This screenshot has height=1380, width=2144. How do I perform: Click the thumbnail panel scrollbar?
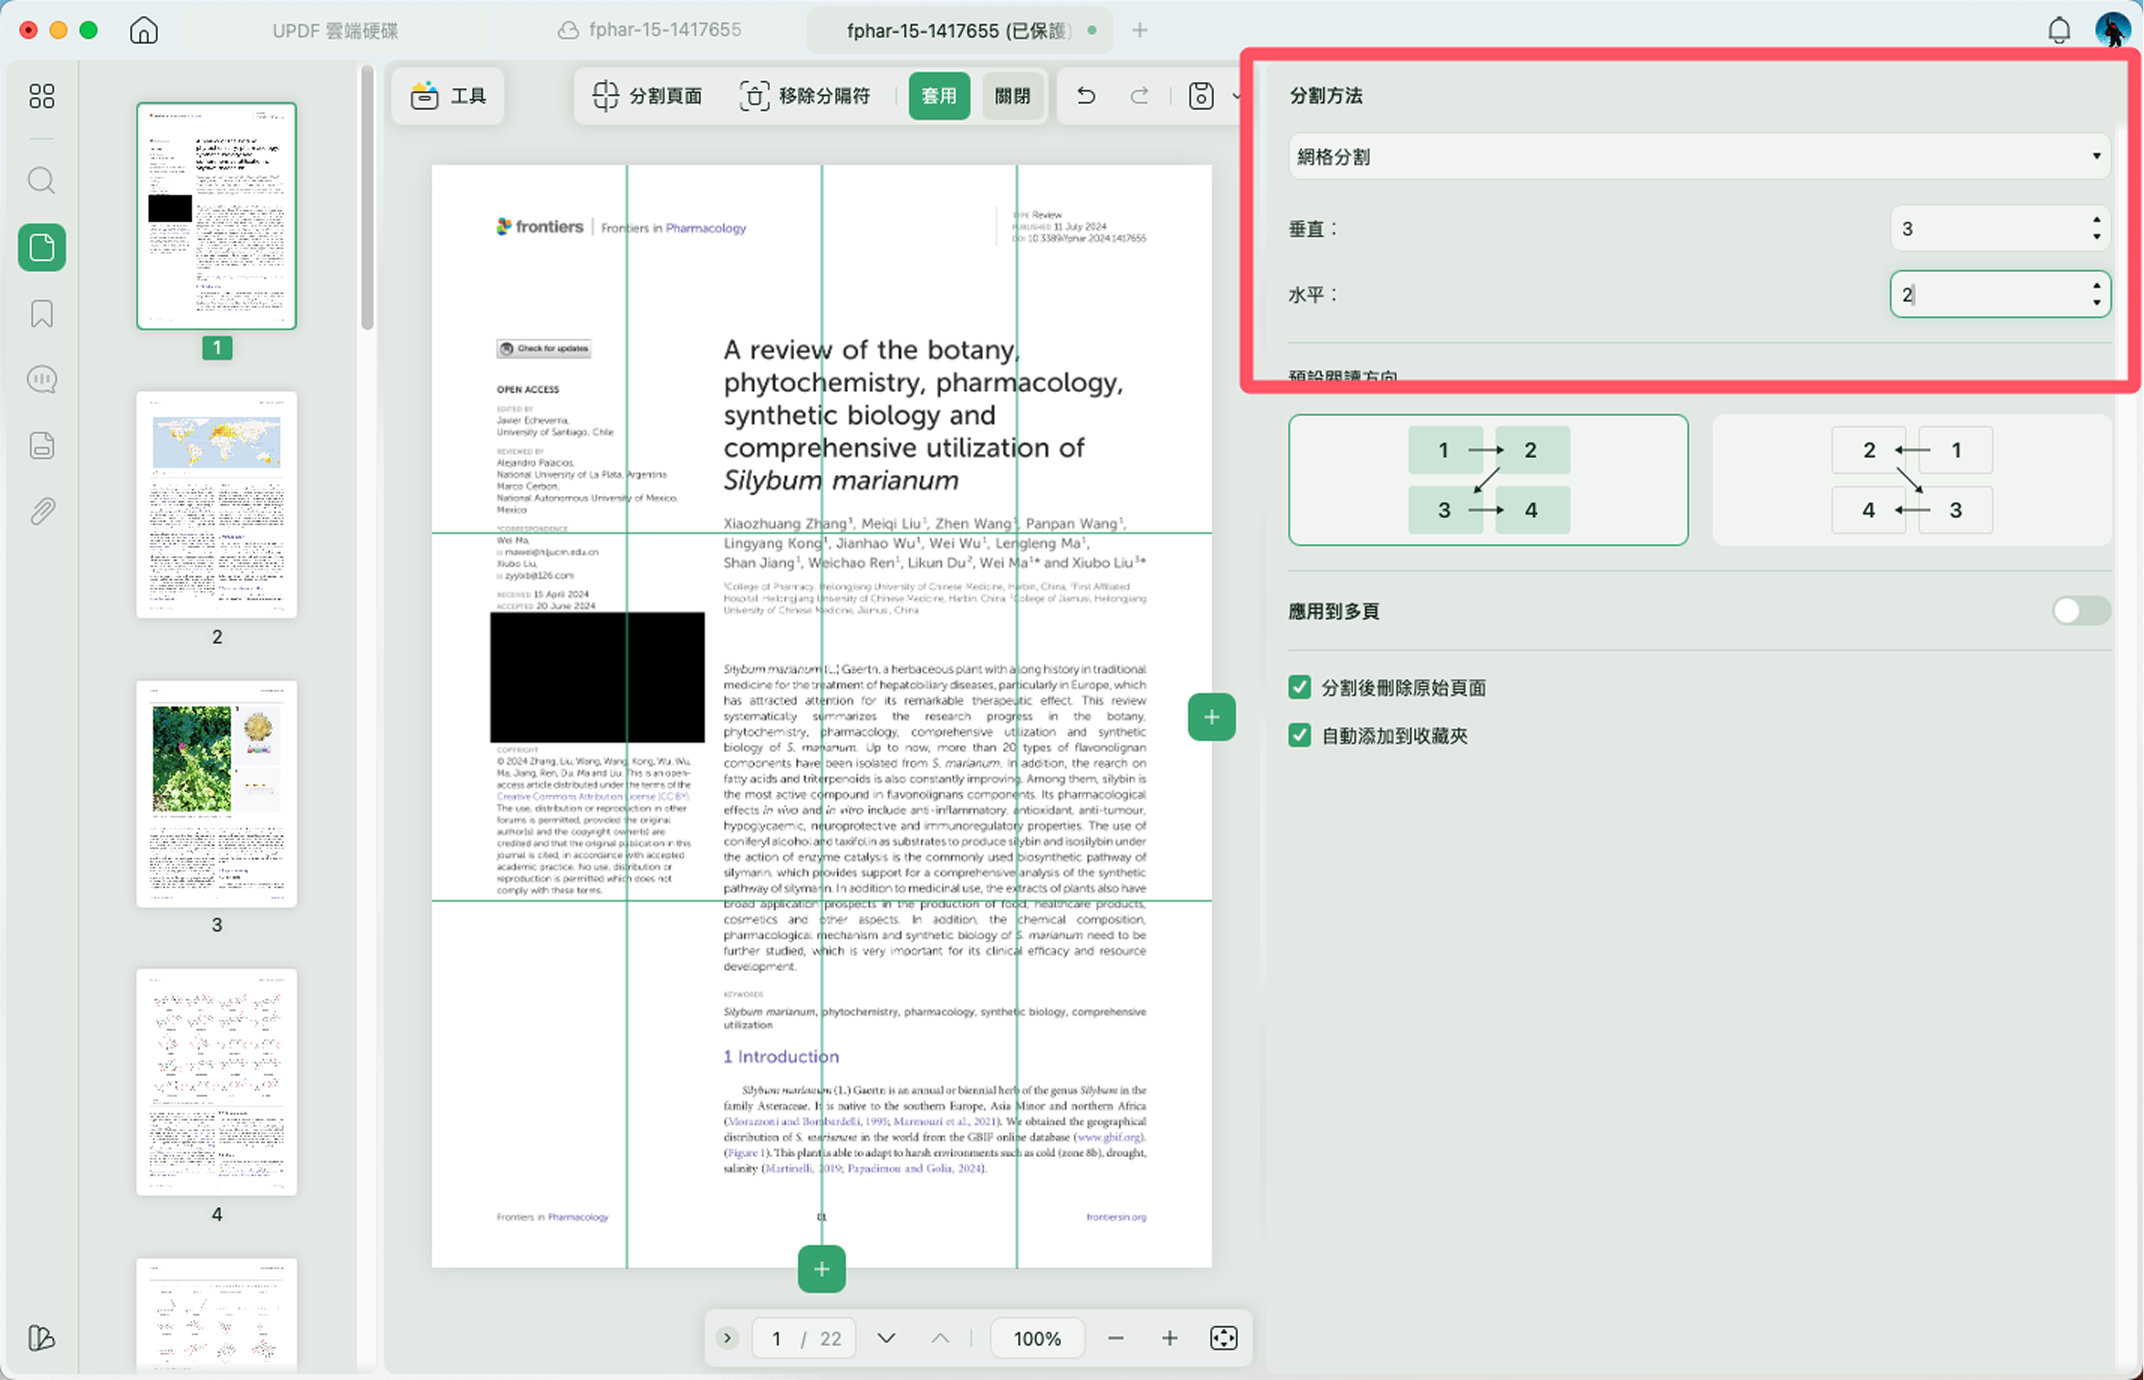367,198
